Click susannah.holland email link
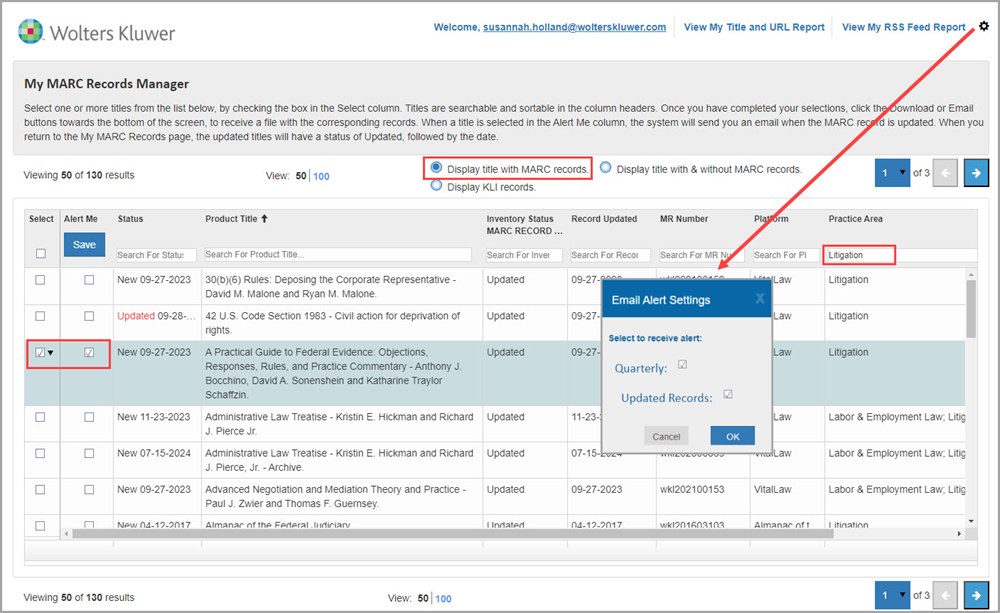Image resolution: width=1000 pixels, height=613 pixels. coord(574,27)
